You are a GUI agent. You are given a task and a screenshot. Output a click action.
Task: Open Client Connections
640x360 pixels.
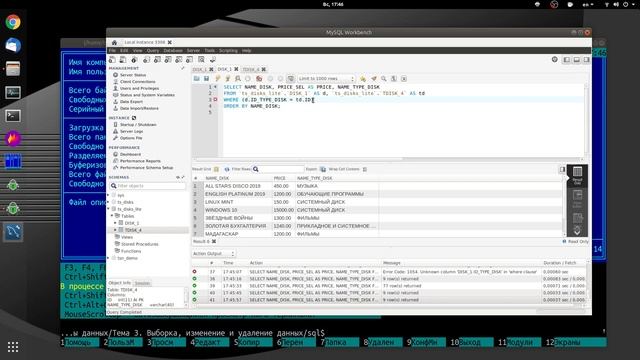coord(138,82)
